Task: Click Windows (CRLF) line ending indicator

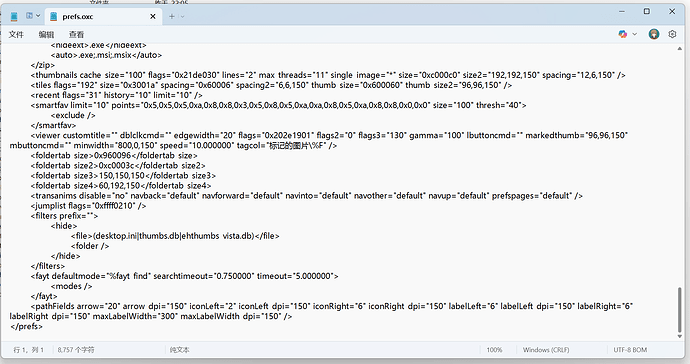Action: [546, 350]
